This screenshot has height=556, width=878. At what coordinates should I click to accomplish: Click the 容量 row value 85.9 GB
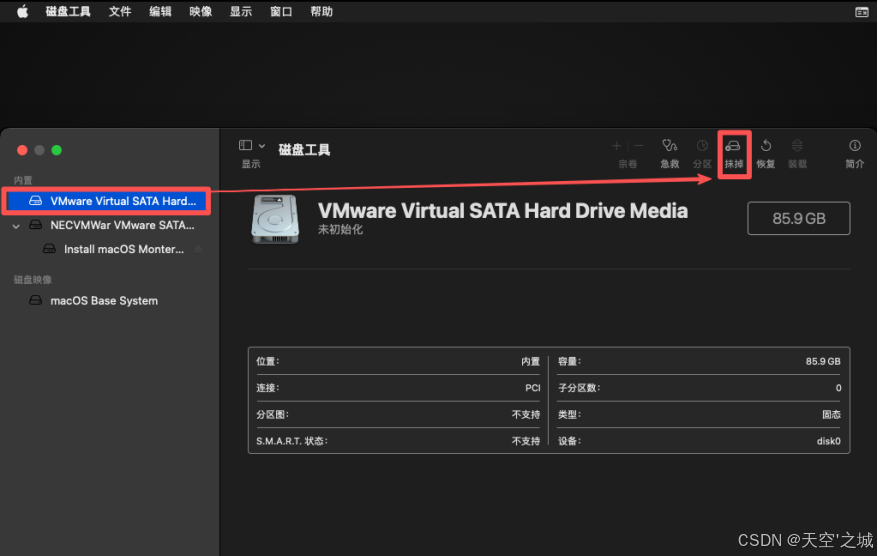click(823, 361)
